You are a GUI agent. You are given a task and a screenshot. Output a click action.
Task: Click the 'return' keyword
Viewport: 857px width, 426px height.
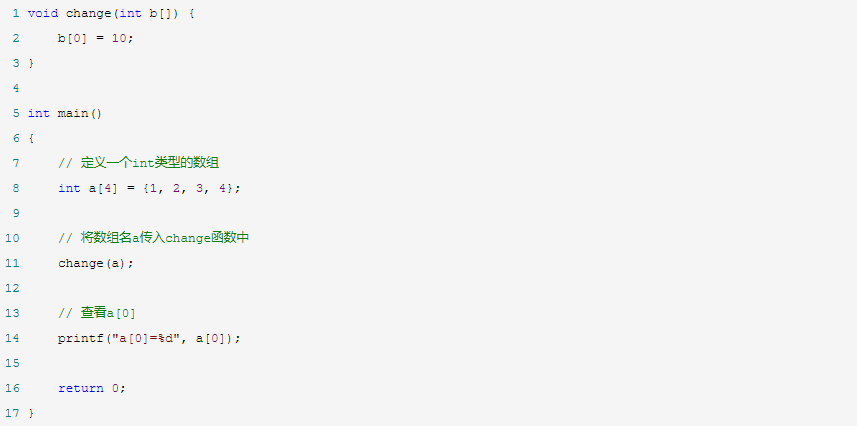pyautogui.click(x=80, y=388)
